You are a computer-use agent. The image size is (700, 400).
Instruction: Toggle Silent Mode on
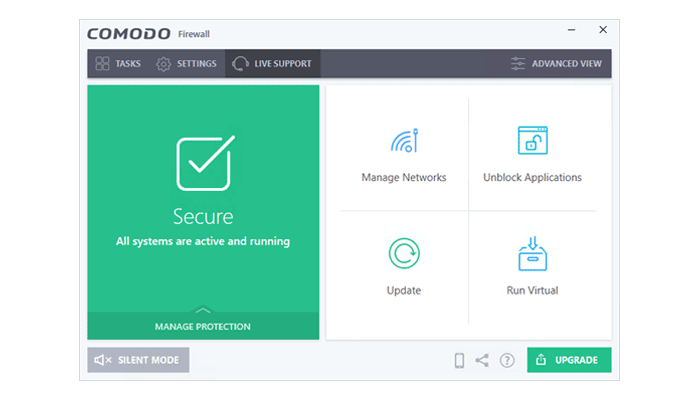click(x=138, y=360)
